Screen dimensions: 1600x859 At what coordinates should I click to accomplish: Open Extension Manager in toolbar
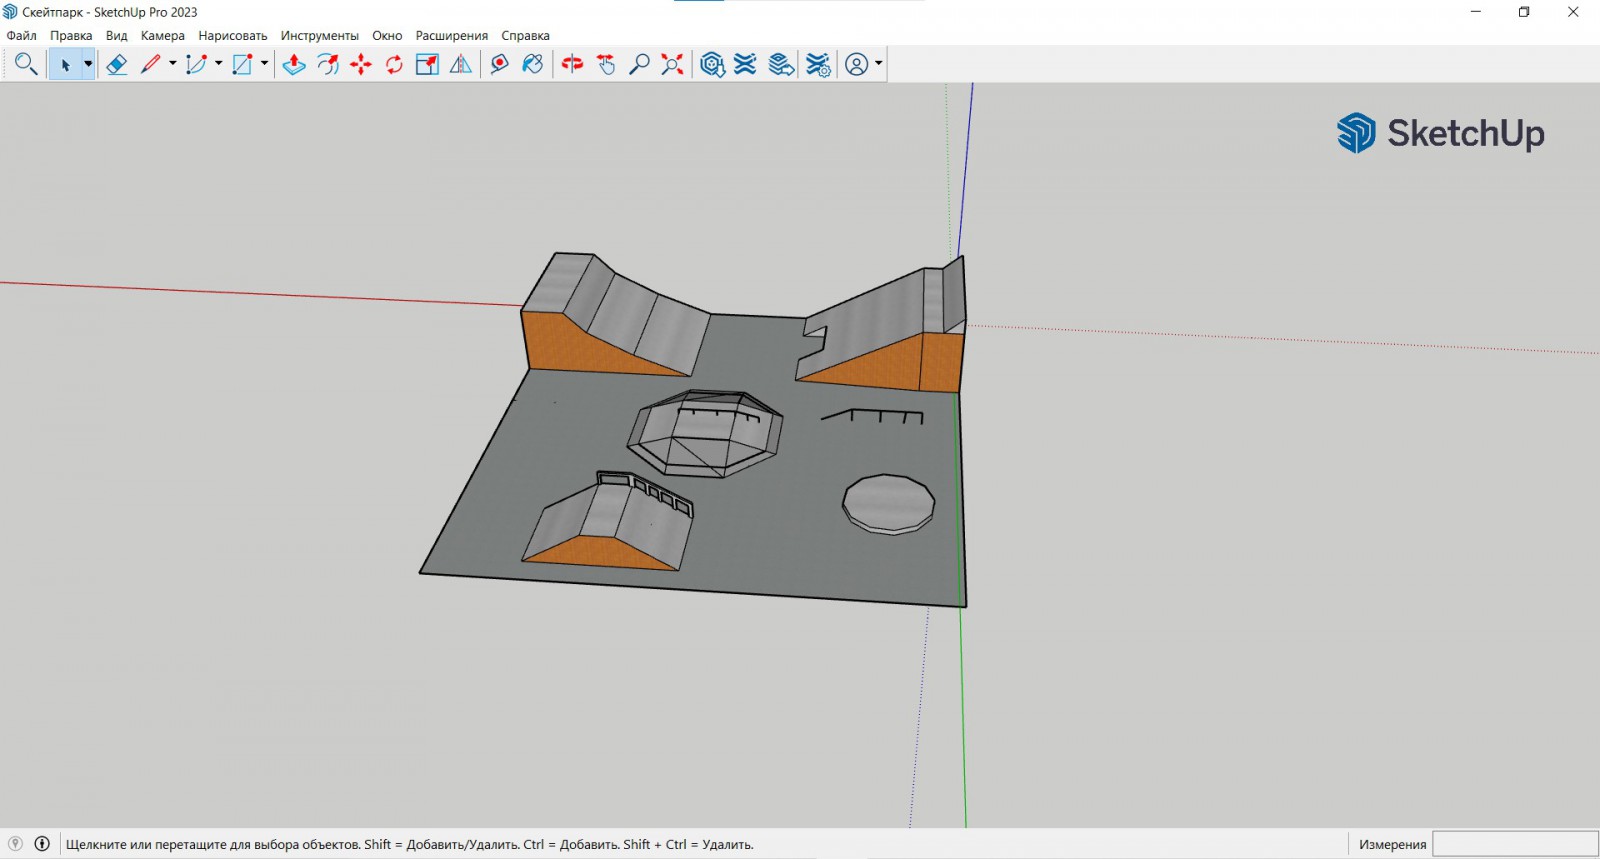click(x=818, y=65)
